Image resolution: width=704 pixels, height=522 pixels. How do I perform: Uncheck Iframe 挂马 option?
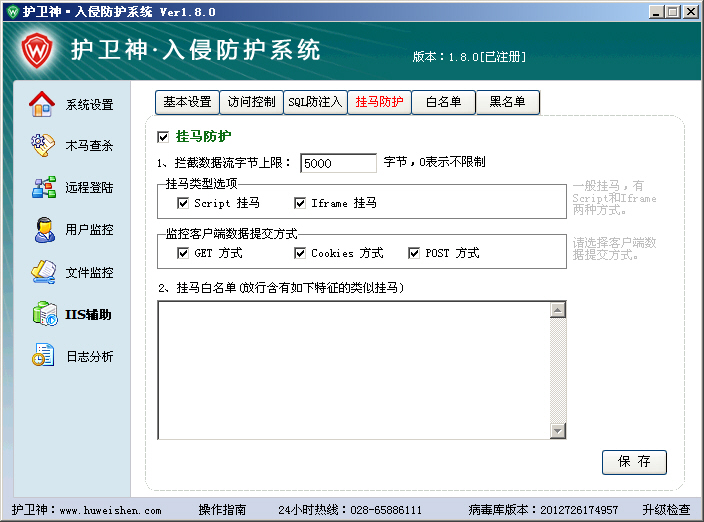pyautogui.click(x=299, y=203)
